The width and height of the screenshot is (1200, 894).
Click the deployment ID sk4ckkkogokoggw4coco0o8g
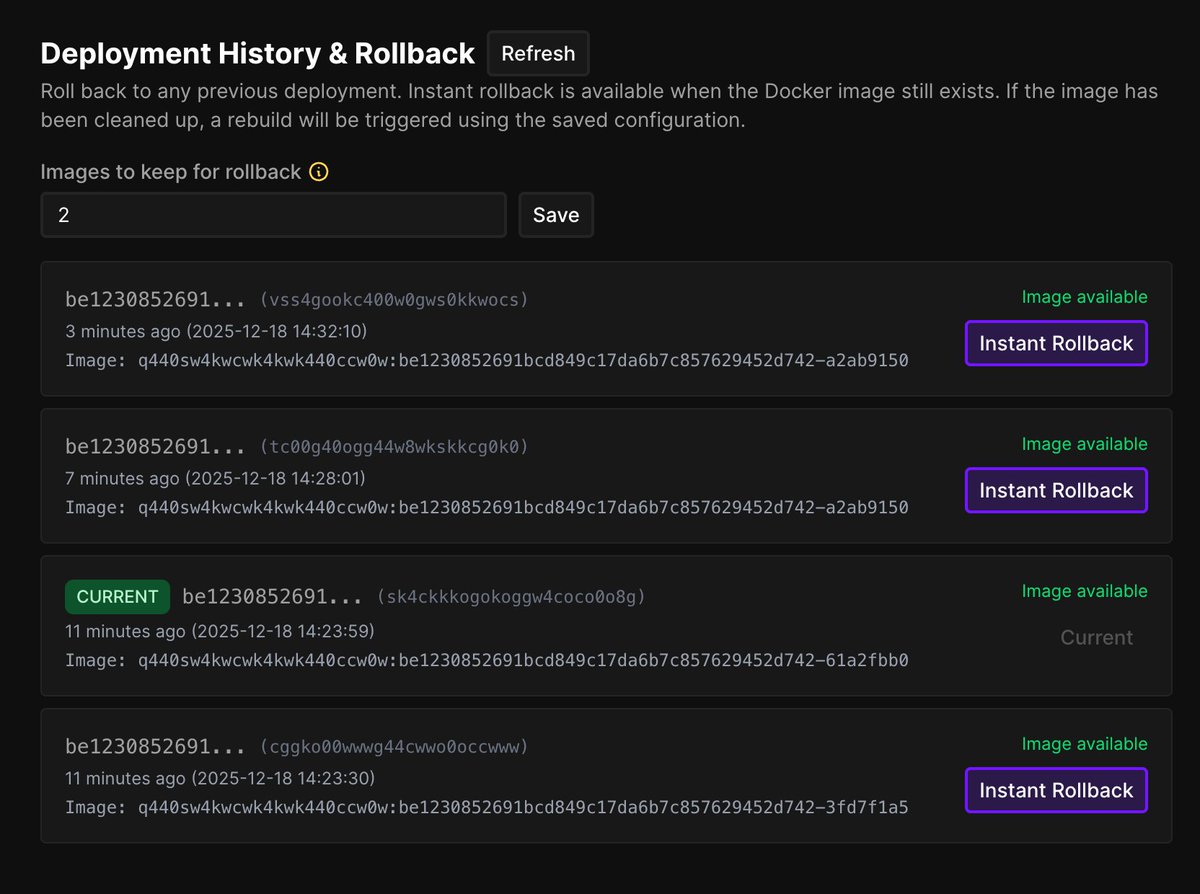pyautogui.click(x=511, y=597)
